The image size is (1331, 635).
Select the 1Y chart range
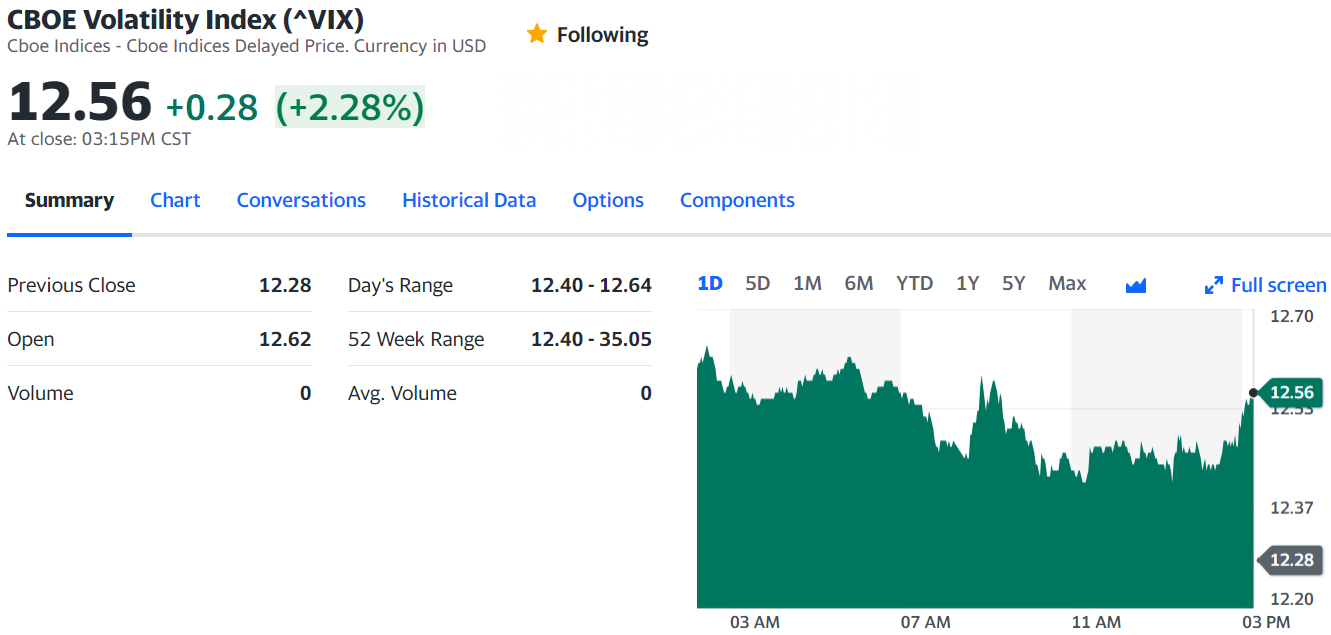pos(967,283)
